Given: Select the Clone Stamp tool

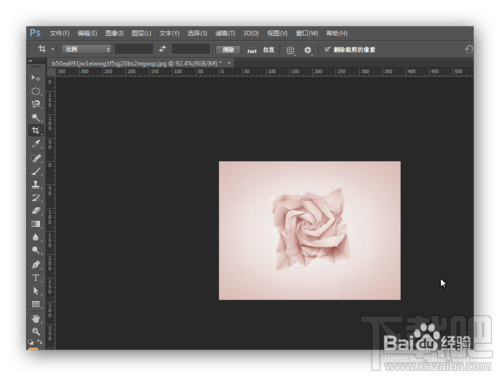Looking at the screenshot, I should coord(36,184).
